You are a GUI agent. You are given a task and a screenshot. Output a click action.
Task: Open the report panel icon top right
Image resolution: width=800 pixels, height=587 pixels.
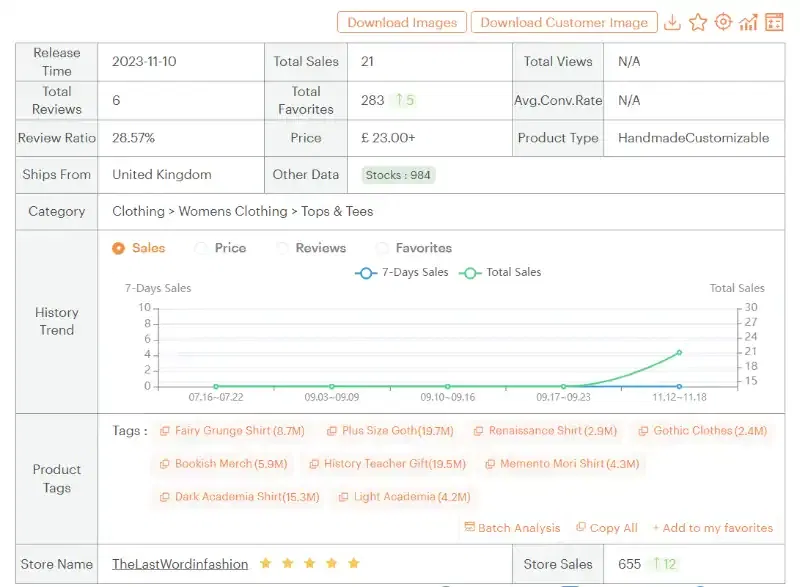774,21
